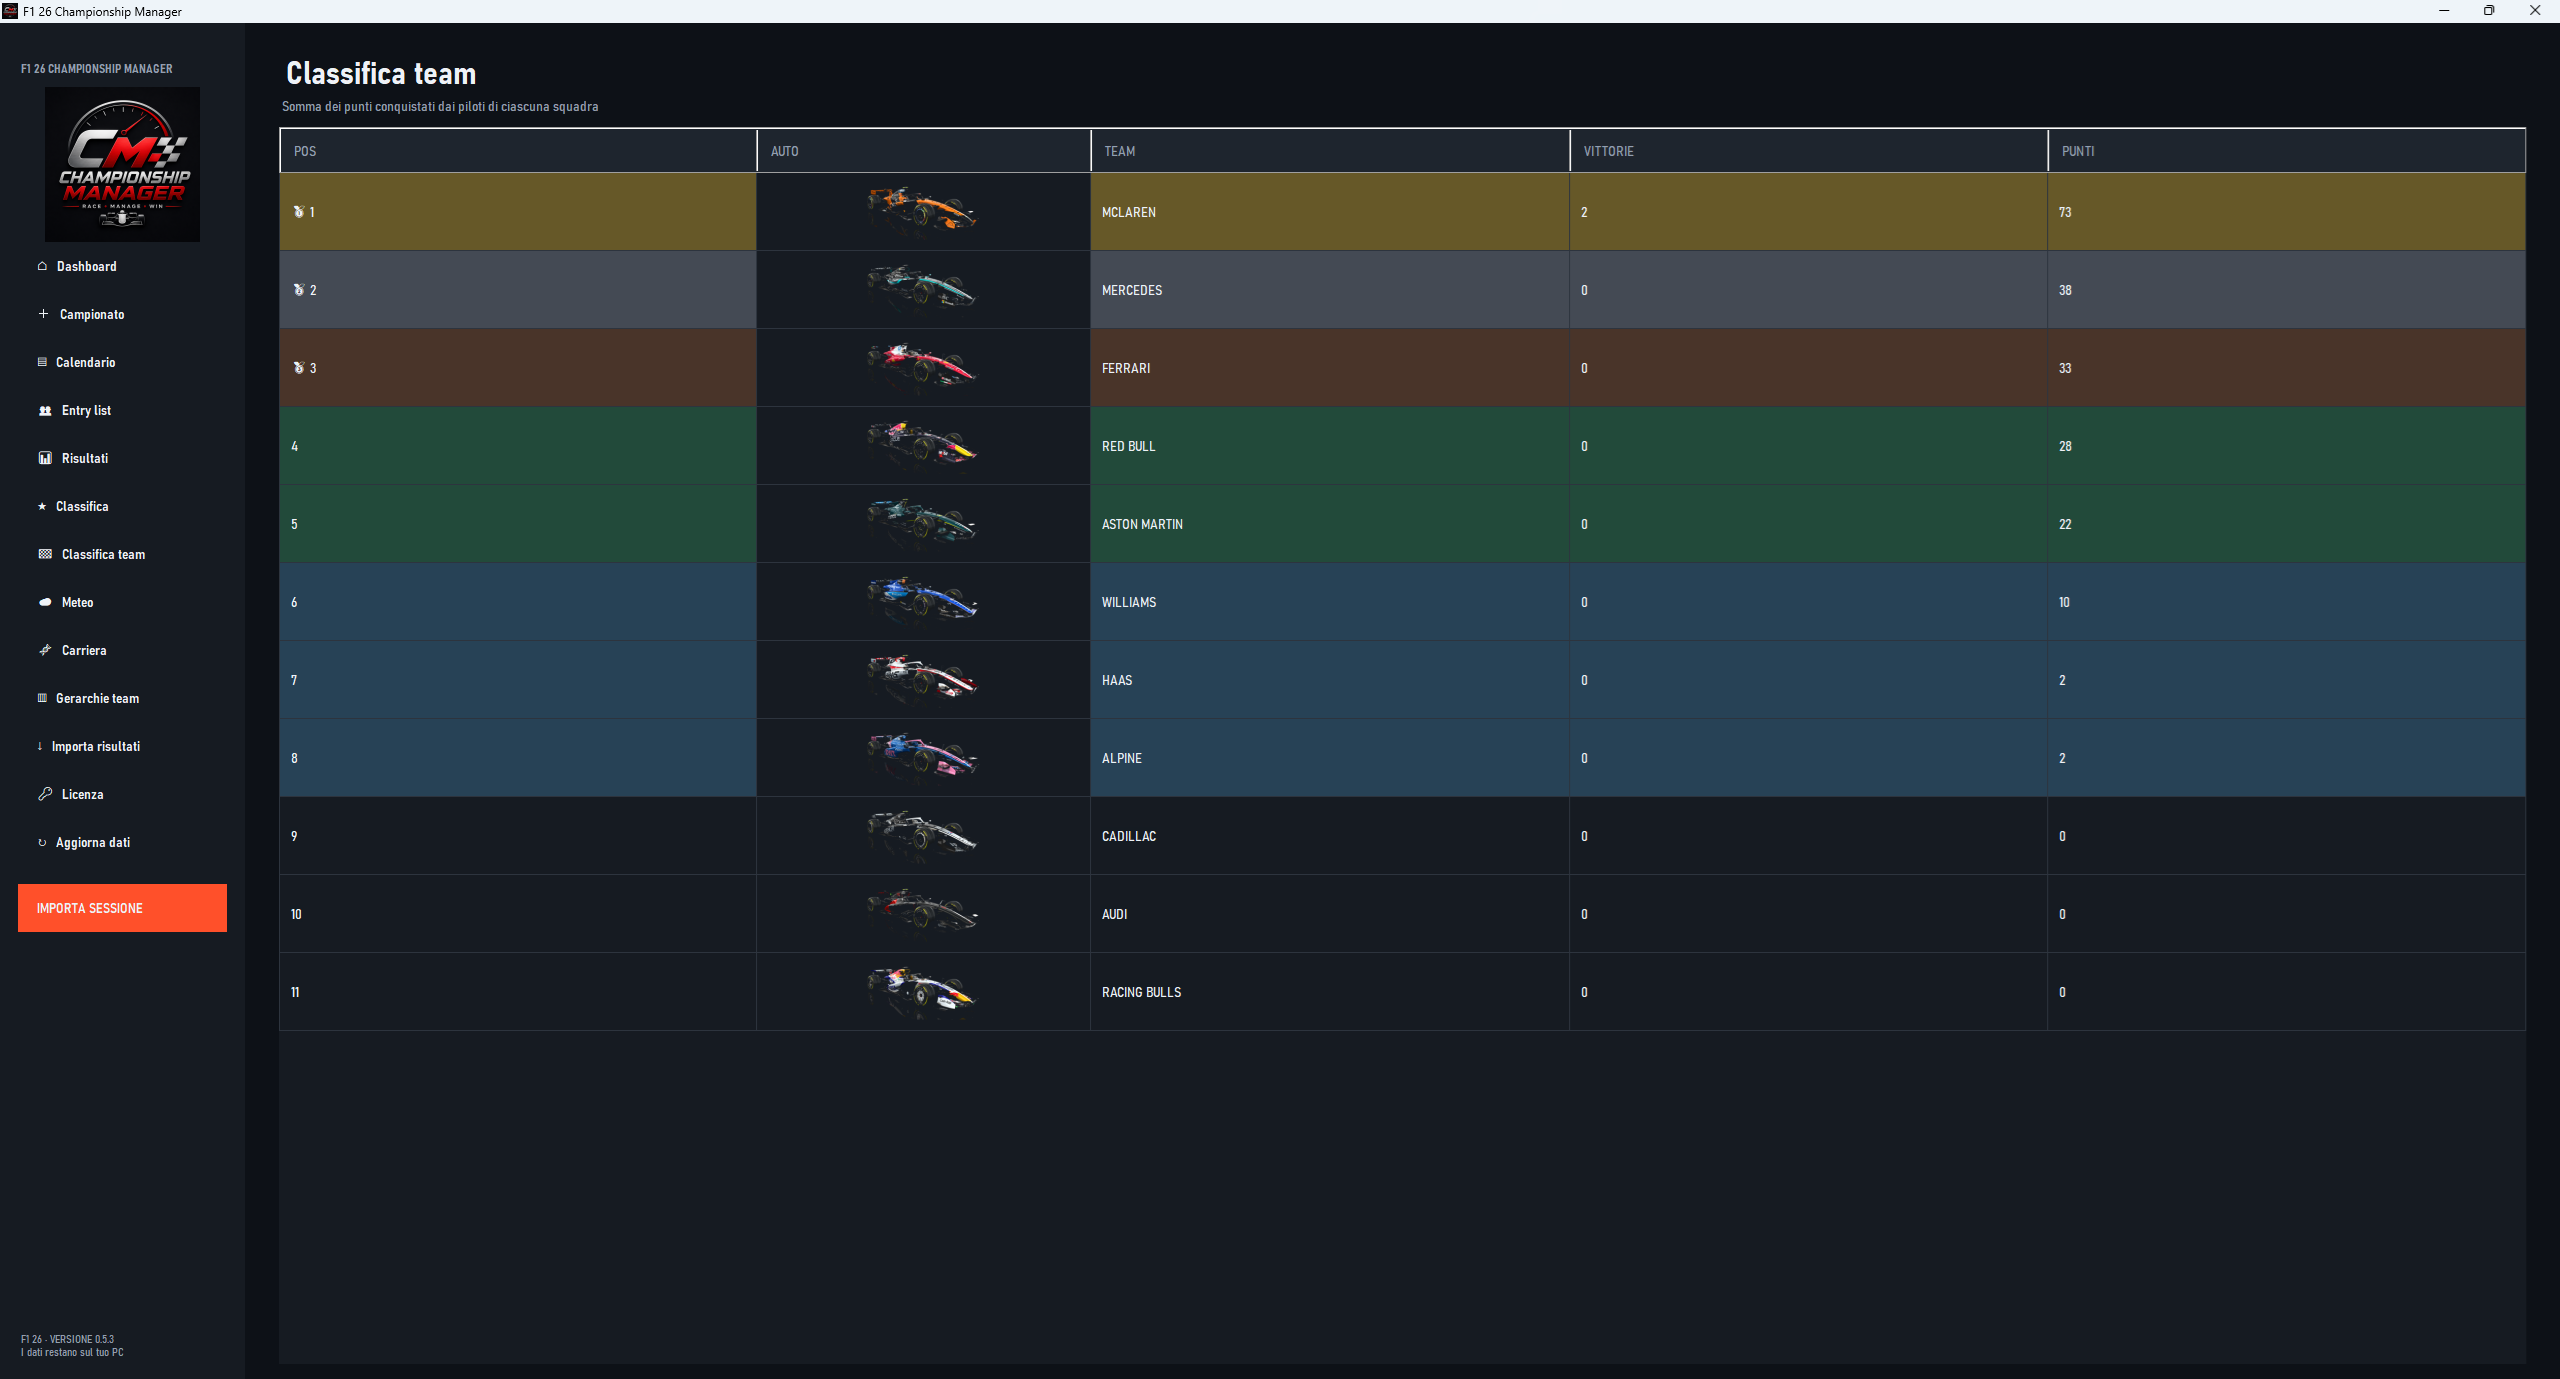
Task: Click the medal icon in position 3
Action: [x=298, y=368]
